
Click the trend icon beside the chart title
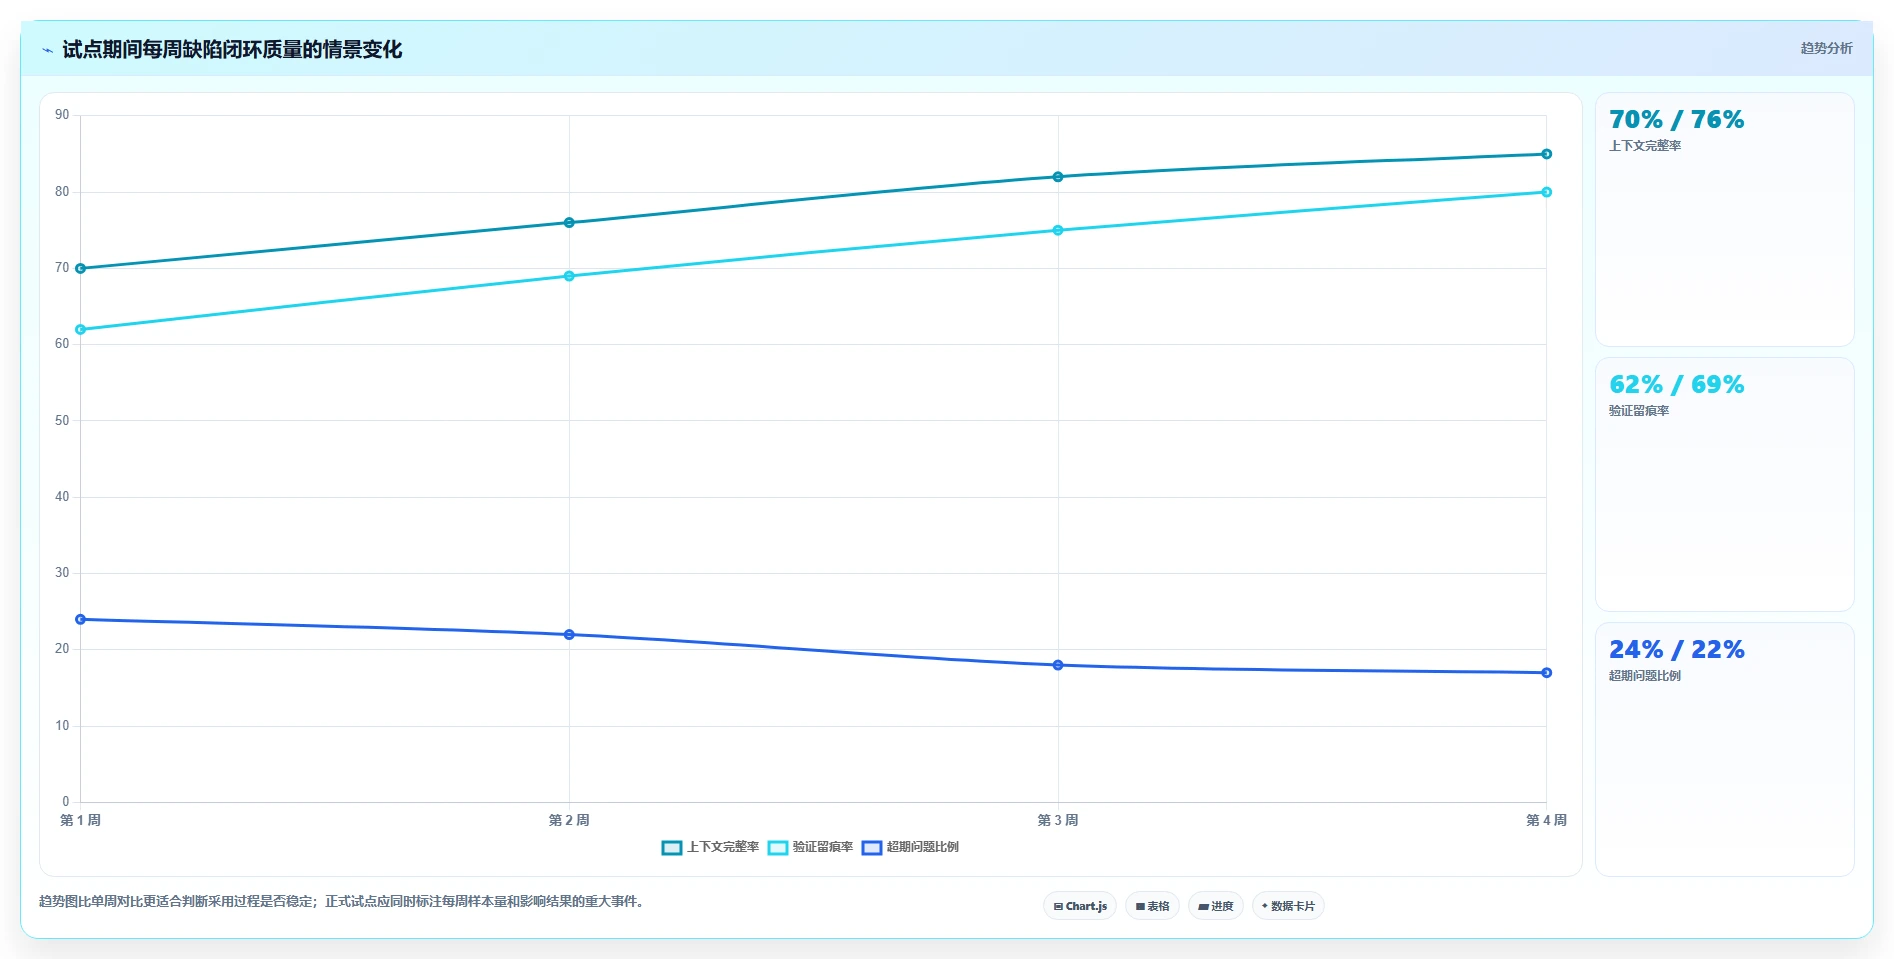tap(47, 50)
